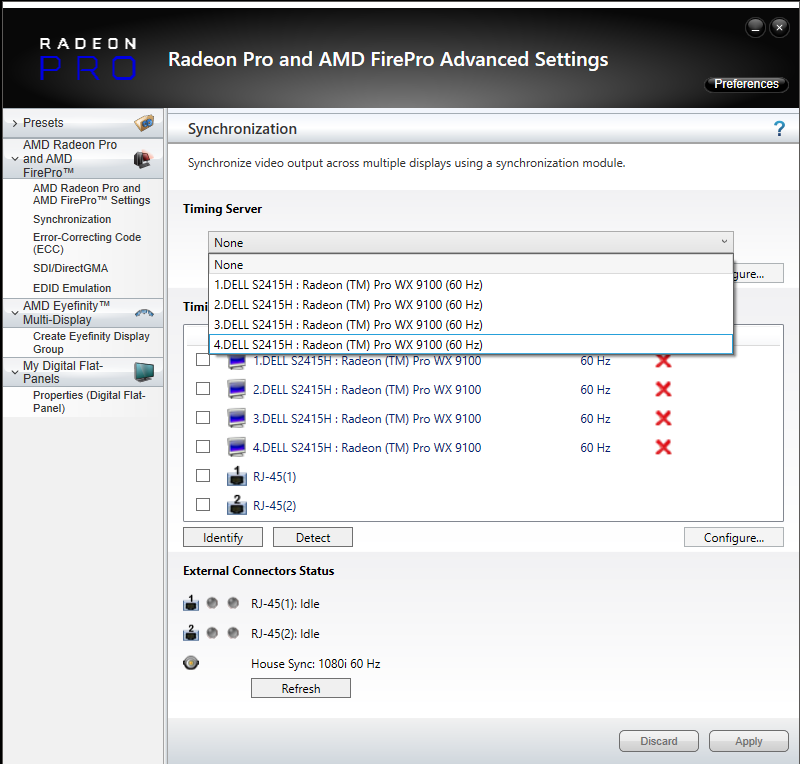Choose 2.DELL S2415H (60 Hz) timing server option
The image size is (800, 764).
(x=470, y=305)
